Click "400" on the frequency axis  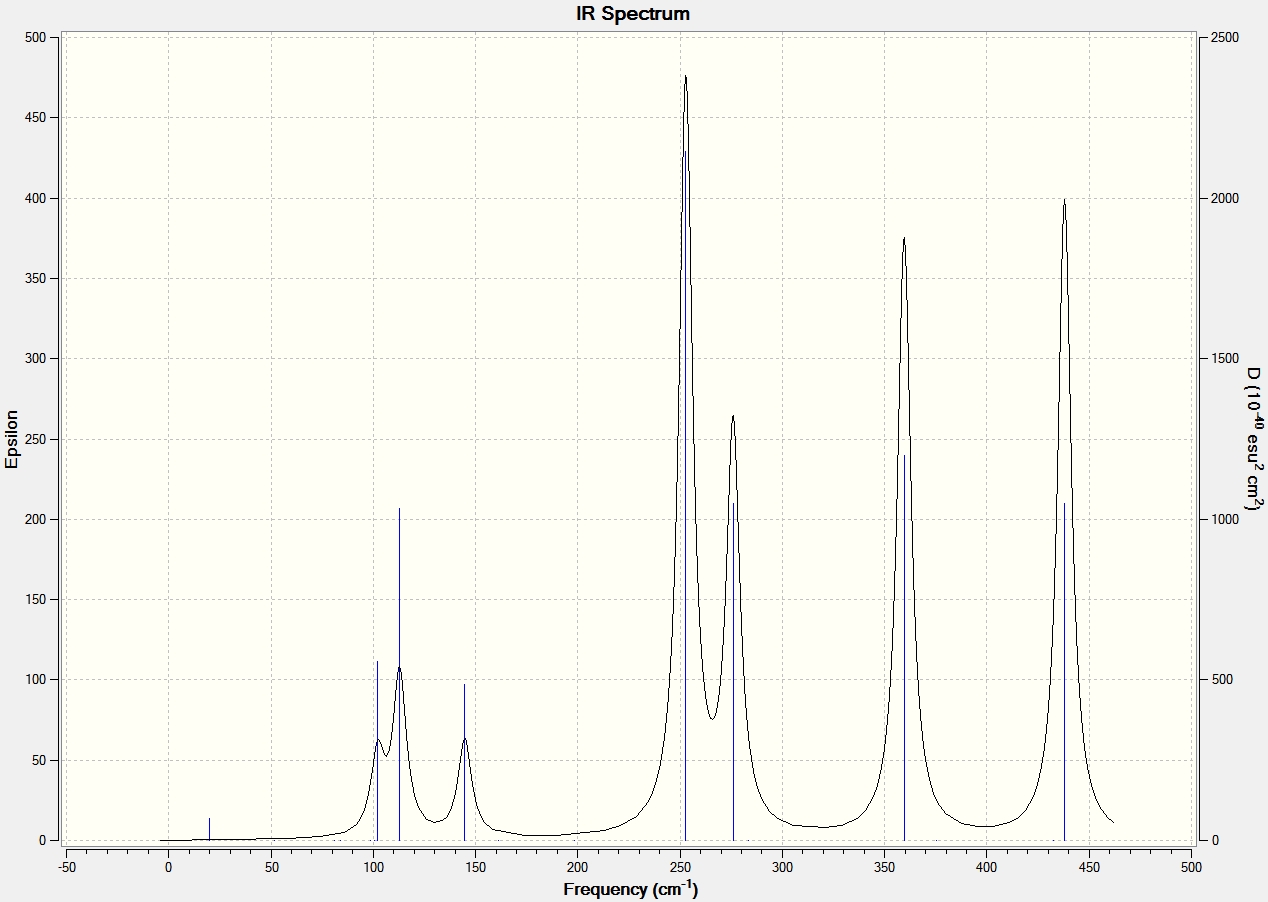(987, 866)
